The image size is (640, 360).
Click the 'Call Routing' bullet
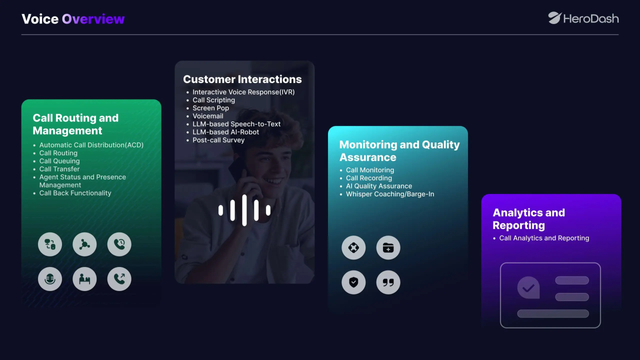[x=58, y=153]
